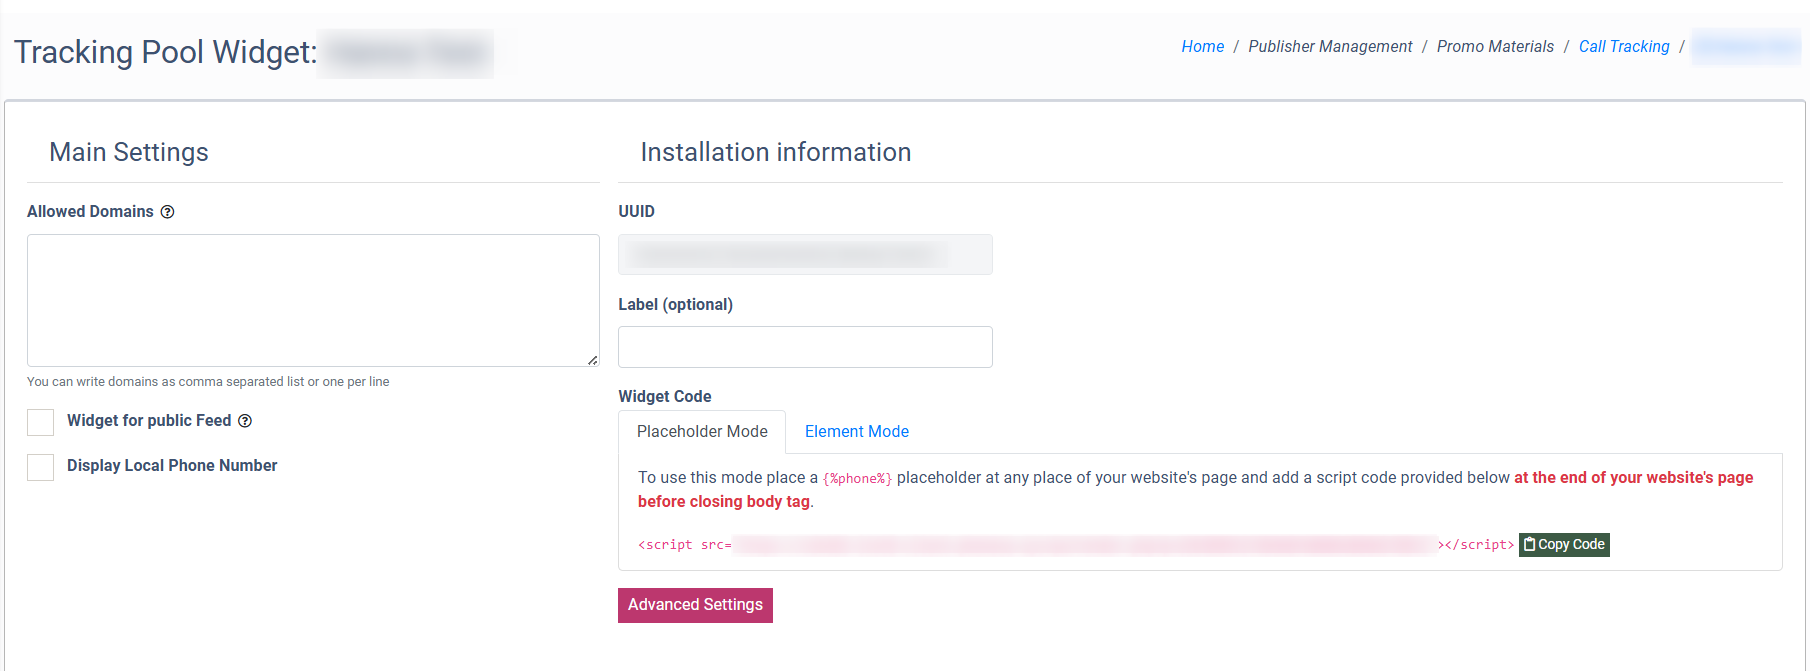Switch to Placeholder Mode tab
The width and height of the screenshot is (1810, 671).
point(702,432)
